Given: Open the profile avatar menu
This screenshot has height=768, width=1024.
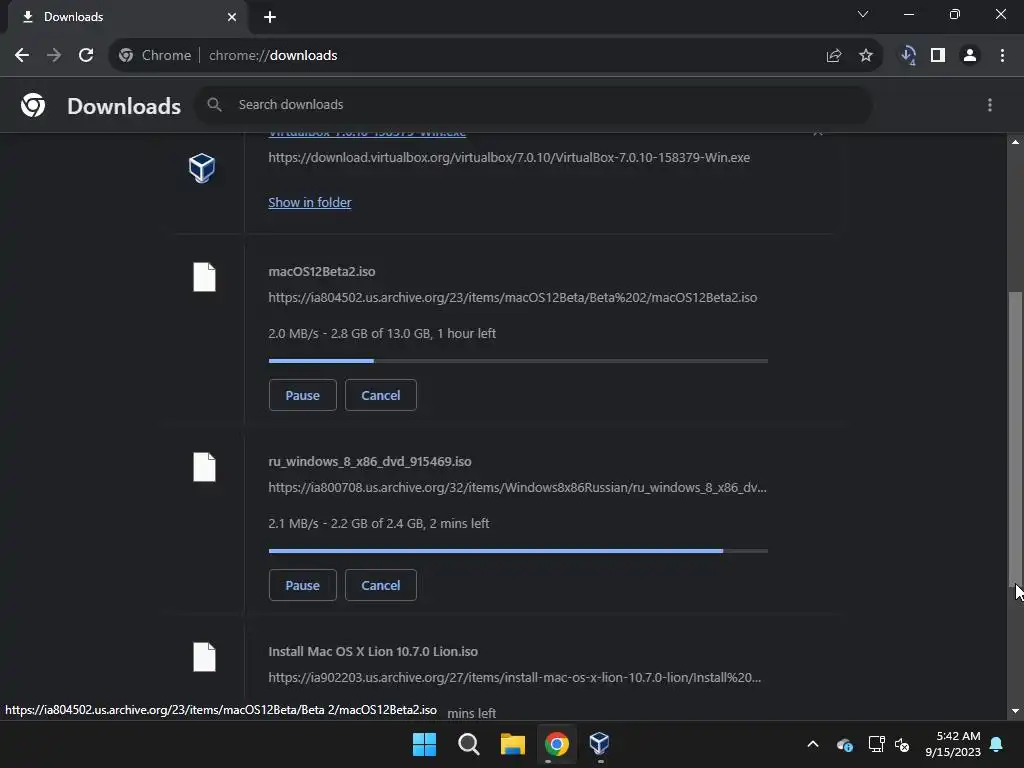Looking at the screenshot, I should point(970,56).
